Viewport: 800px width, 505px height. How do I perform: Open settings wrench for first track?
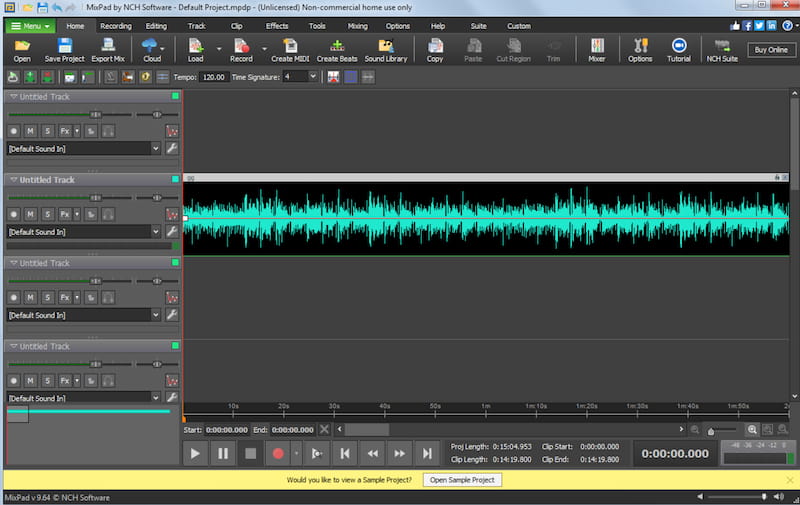[x=171, y=148]
